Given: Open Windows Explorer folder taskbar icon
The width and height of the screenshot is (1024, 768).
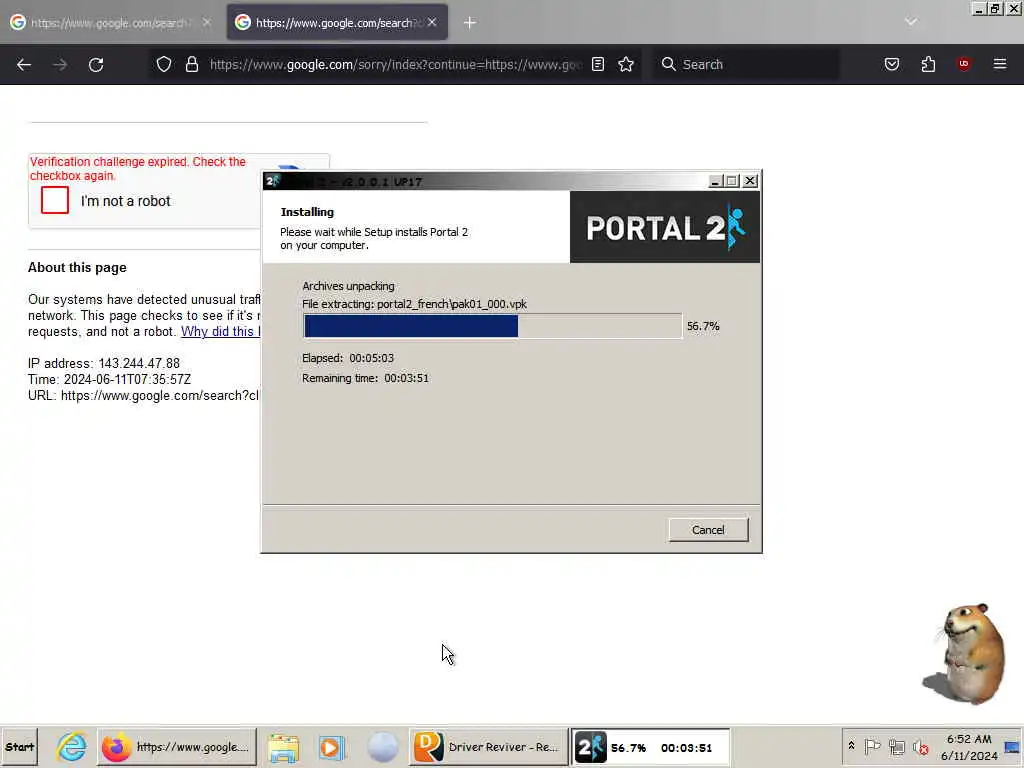Looking at the screenshot, I should 283,747.
